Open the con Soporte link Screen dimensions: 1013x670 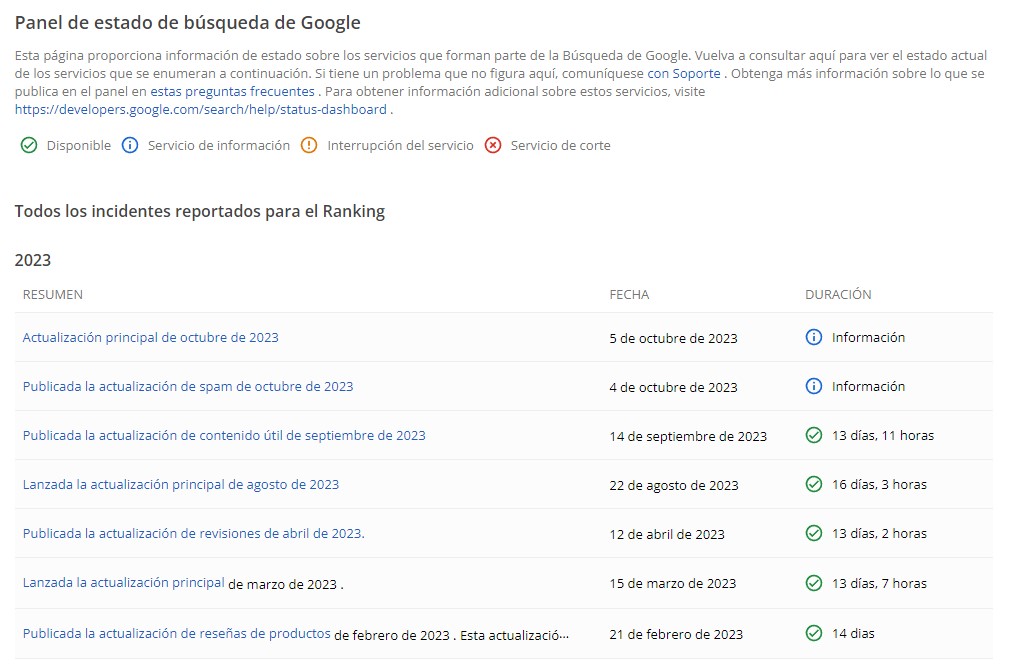click(684, 74)
